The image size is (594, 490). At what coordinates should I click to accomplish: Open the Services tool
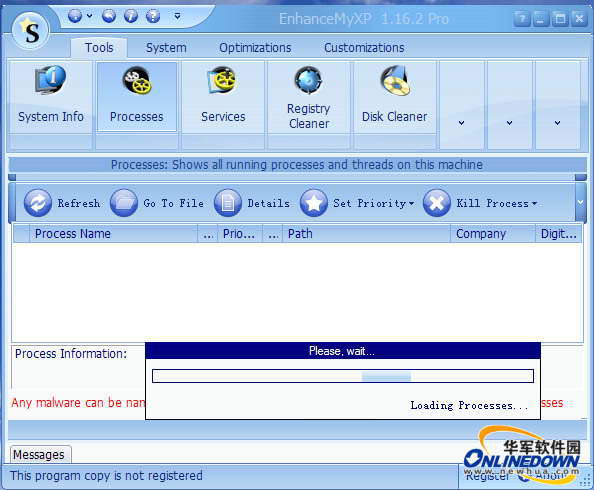tap(223, 98)
